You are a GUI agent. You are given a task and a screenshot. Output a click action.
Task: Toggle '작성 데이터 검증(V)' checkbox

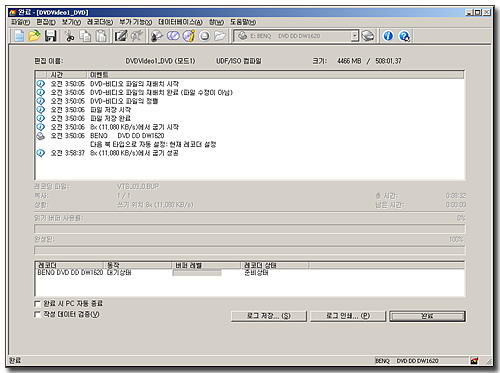[x=37, y=314]
